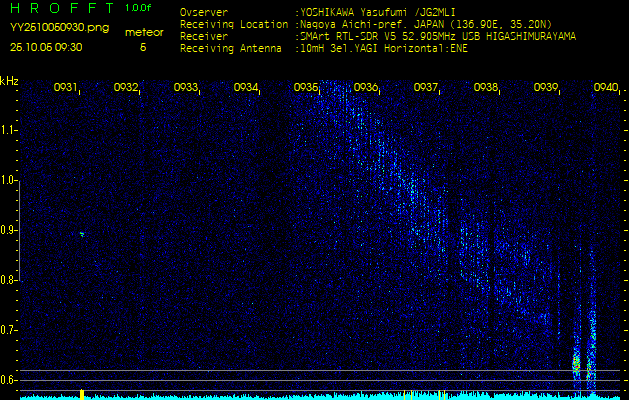Select the 0933 time label
This screenshot has height=400, width=629.
pos(186,88)
